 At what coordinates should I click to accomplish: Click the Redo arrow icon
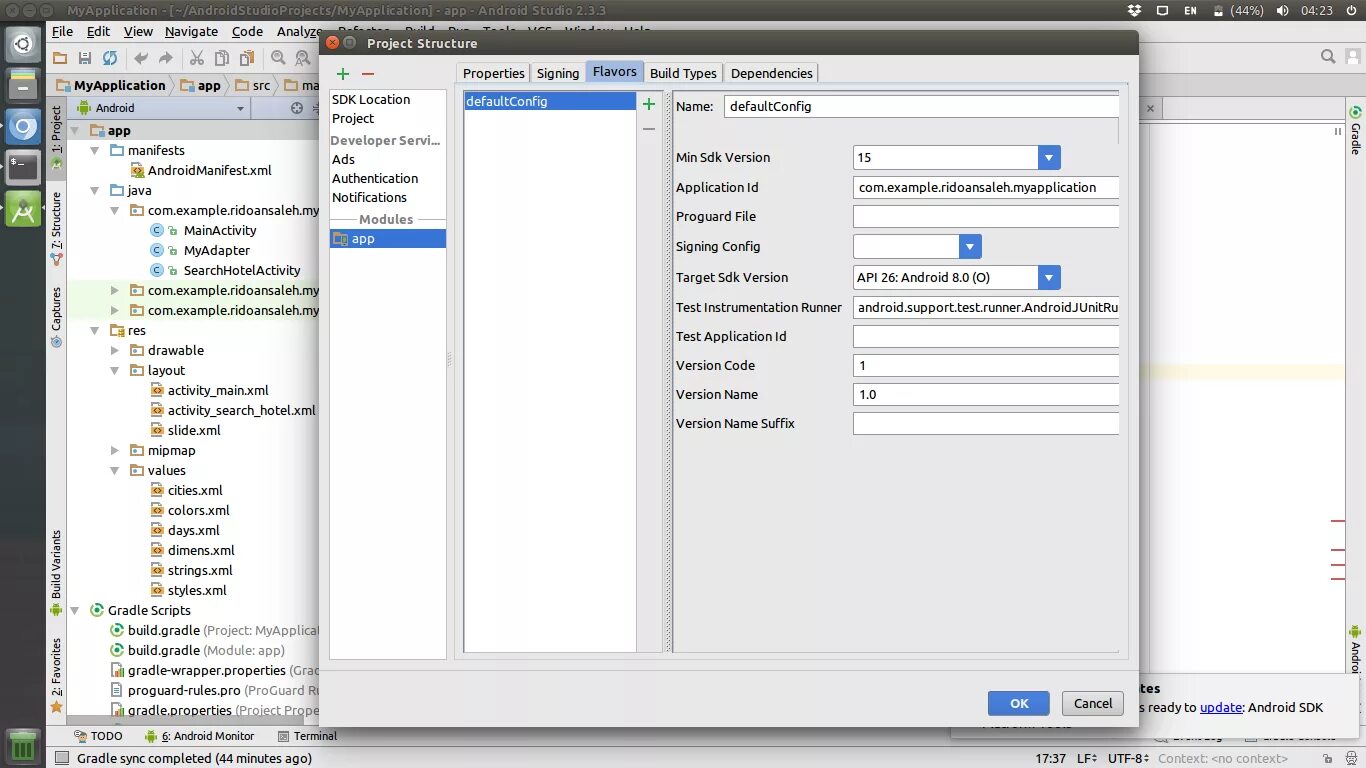[x=165, y=59]
